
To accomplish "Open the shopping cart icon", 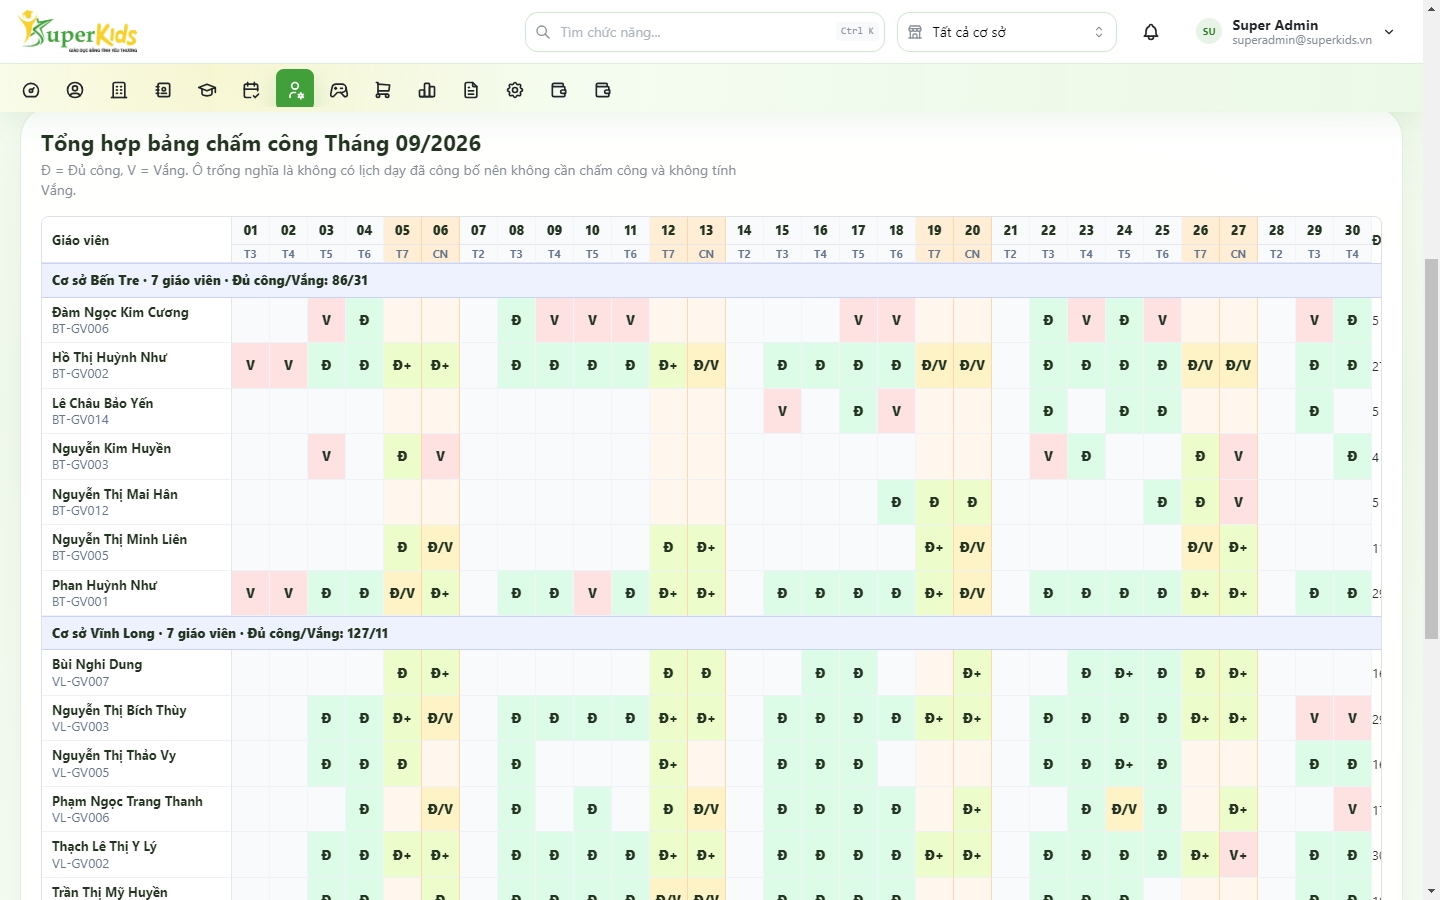I will (x=383, y=90).
